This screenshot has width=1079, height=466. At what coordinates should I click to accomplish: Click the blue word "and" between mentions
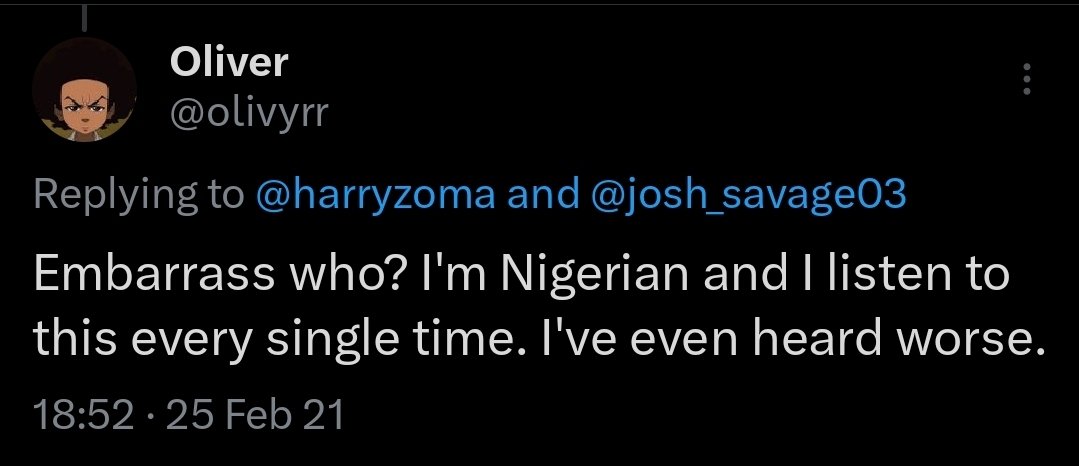click(x=543, y=195)
